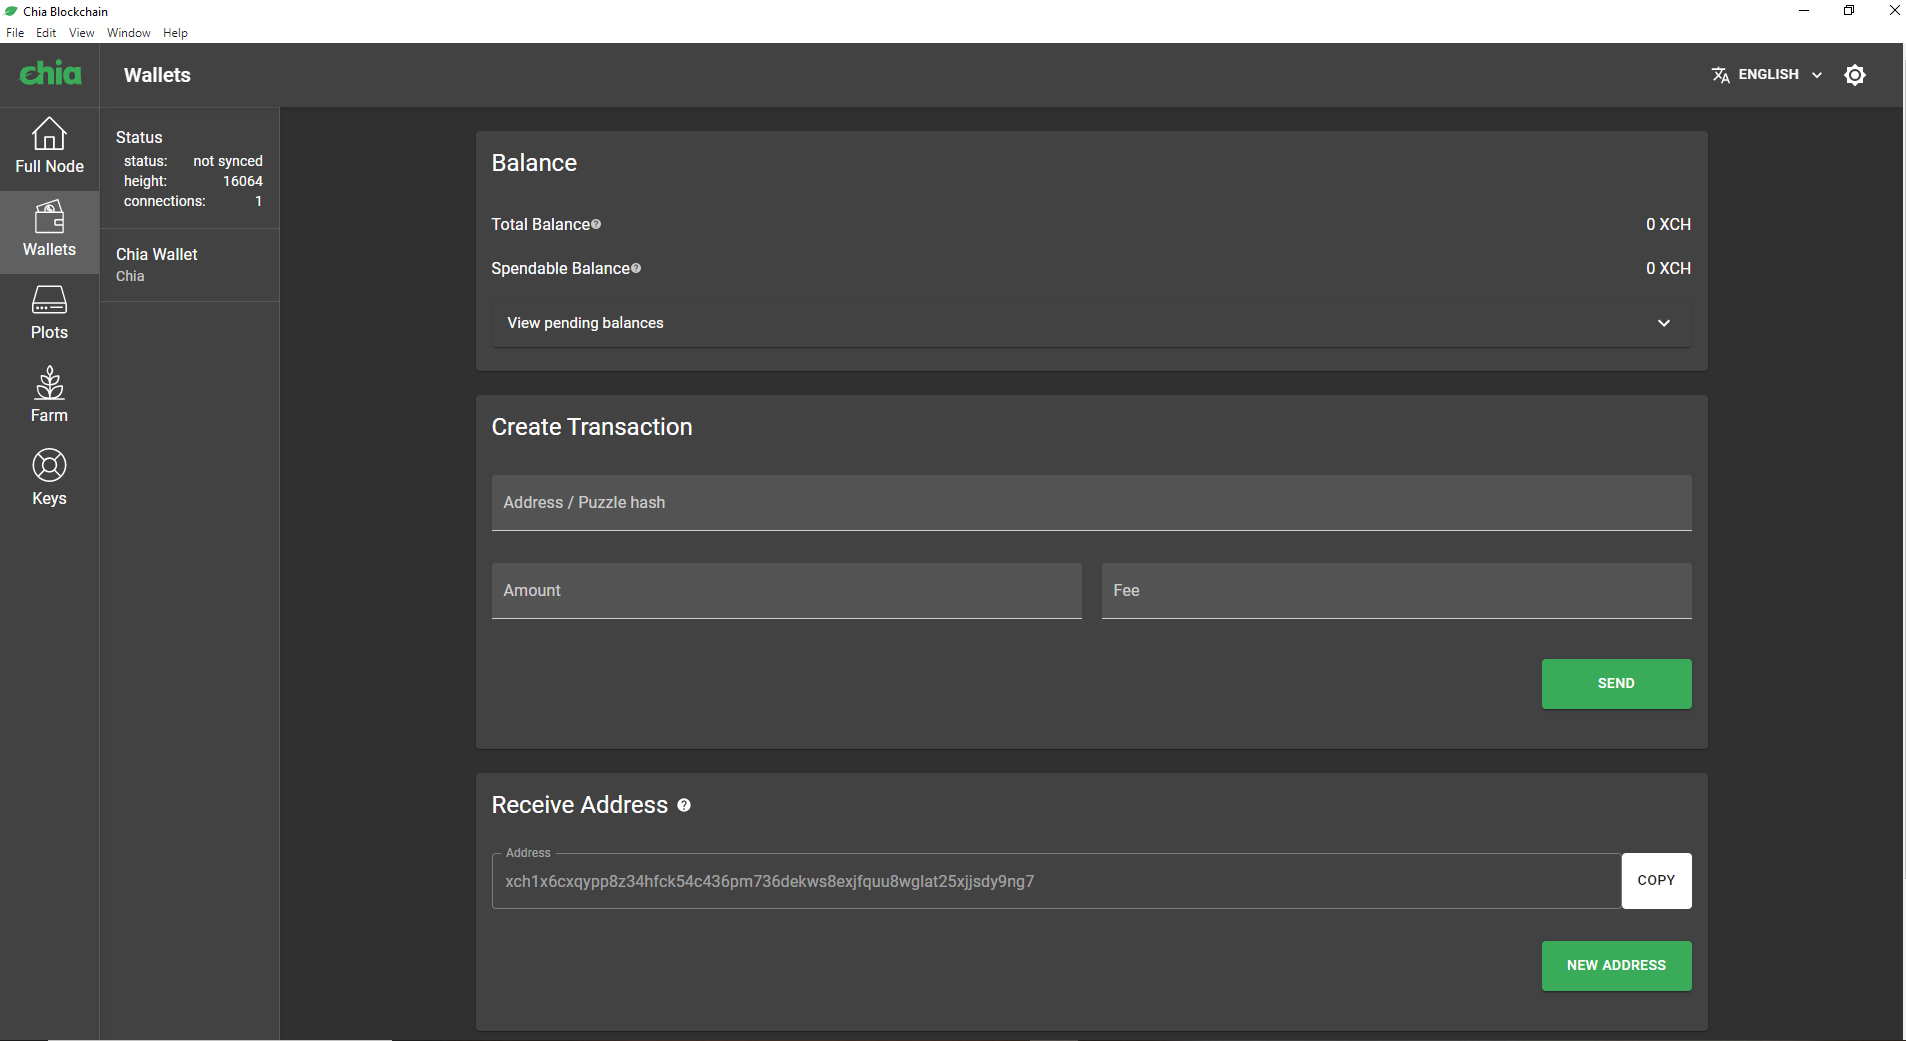Click the Total Balance 0 XCH value
This screenshot has height=1041, width=1906.
(x=1668, y=224)
